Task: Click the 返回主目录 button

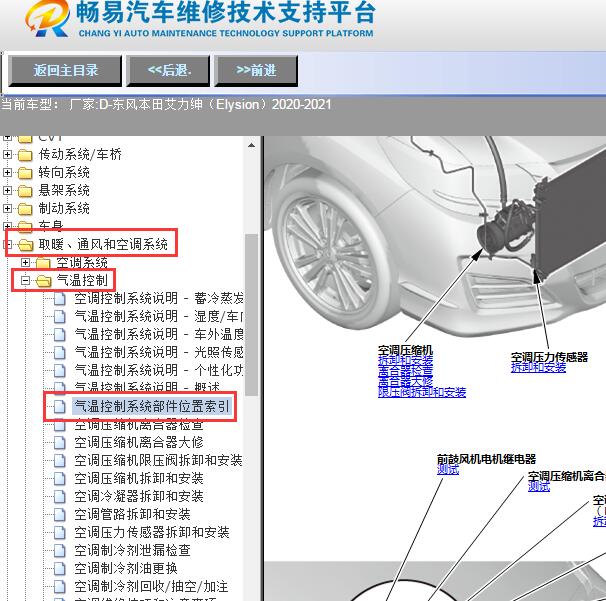Action: [65, 70]
